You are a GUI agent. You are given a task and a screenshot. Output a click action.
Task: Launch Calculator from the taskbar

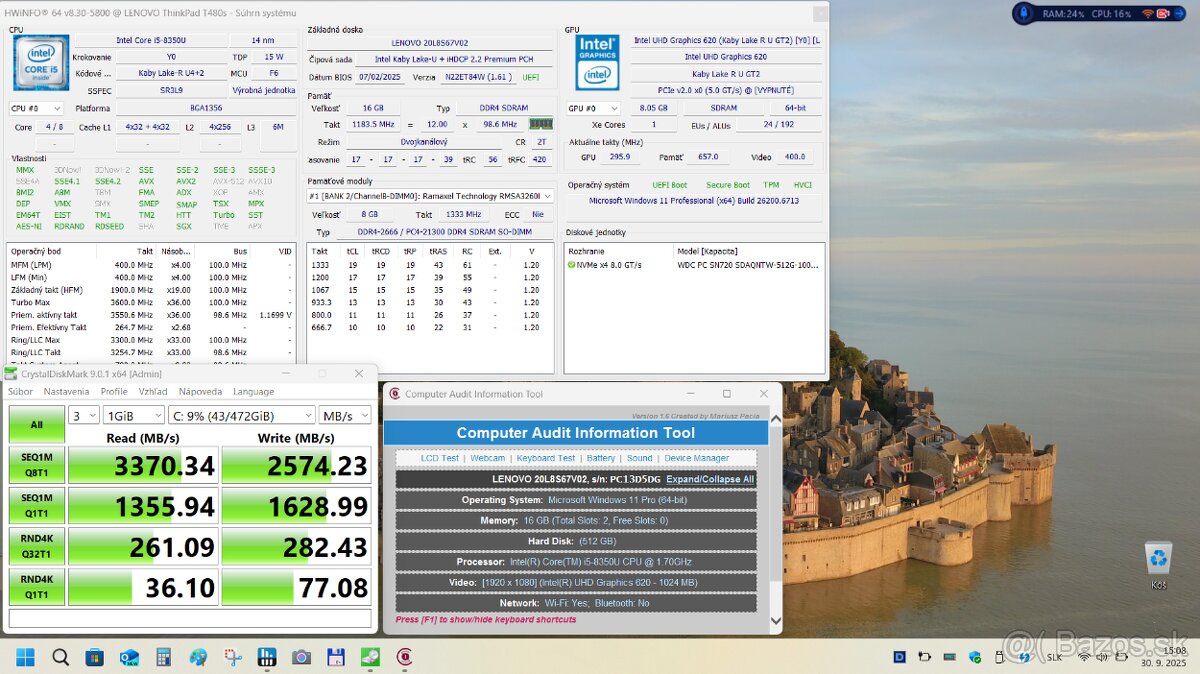pyautogui.click(x=163, y=657)
